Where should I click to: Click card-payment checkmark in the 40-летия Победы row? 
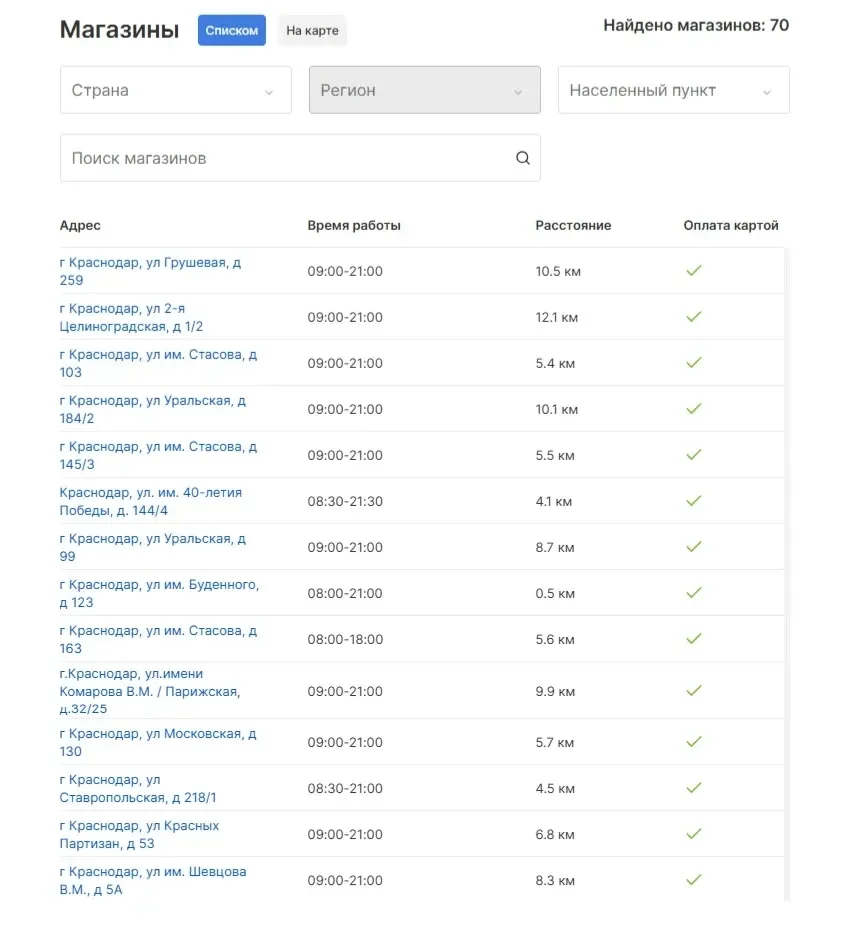point(694,500)
